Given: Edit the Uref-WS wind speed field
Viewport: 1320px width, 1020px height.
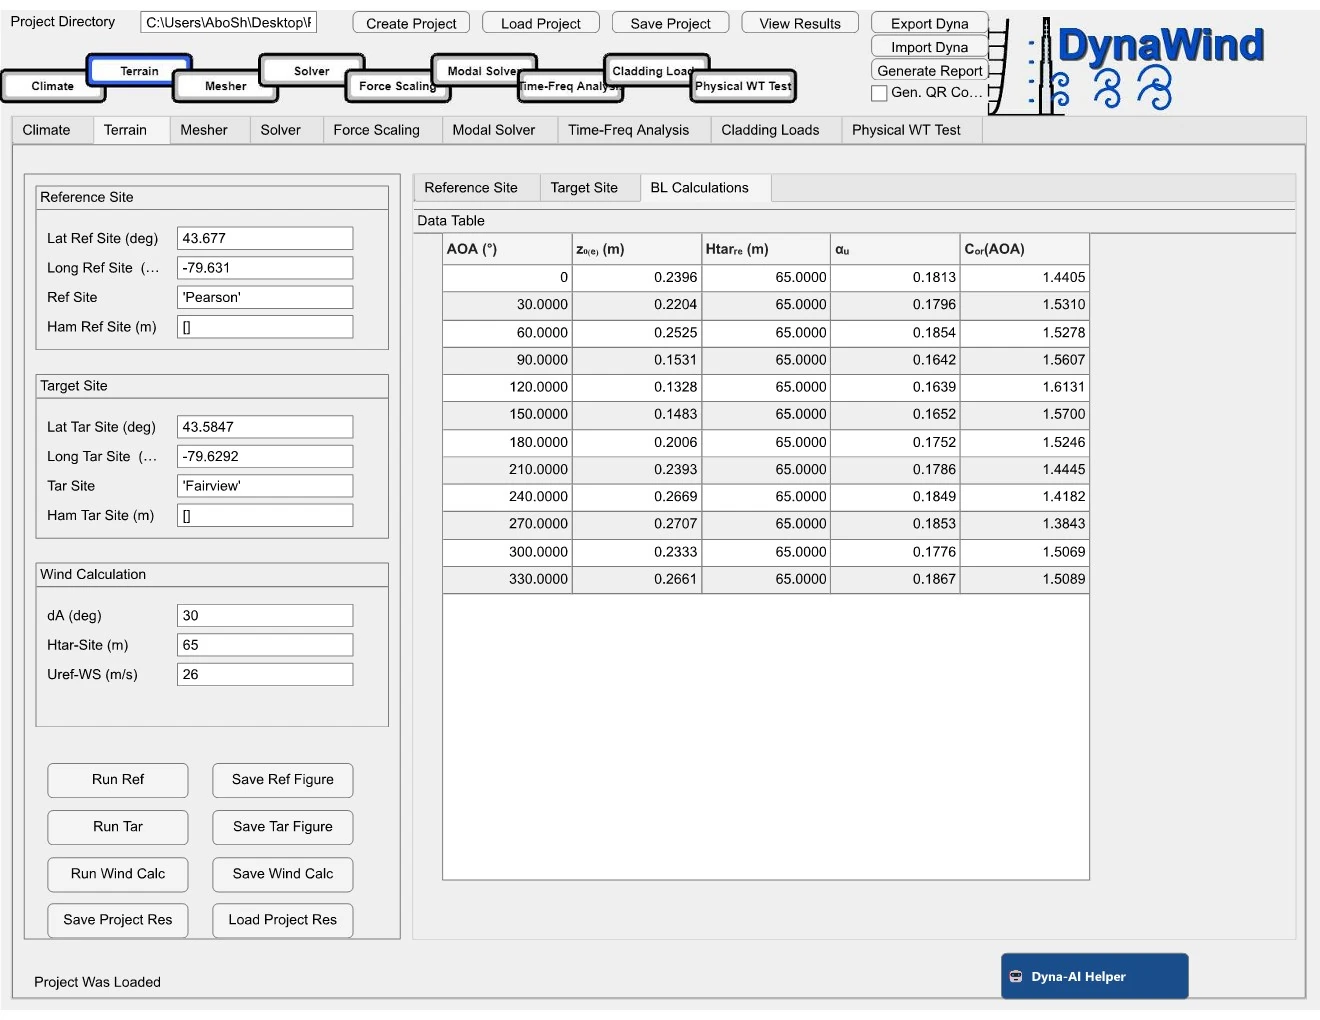Looking at the screenshot, I should click(264, 674).
